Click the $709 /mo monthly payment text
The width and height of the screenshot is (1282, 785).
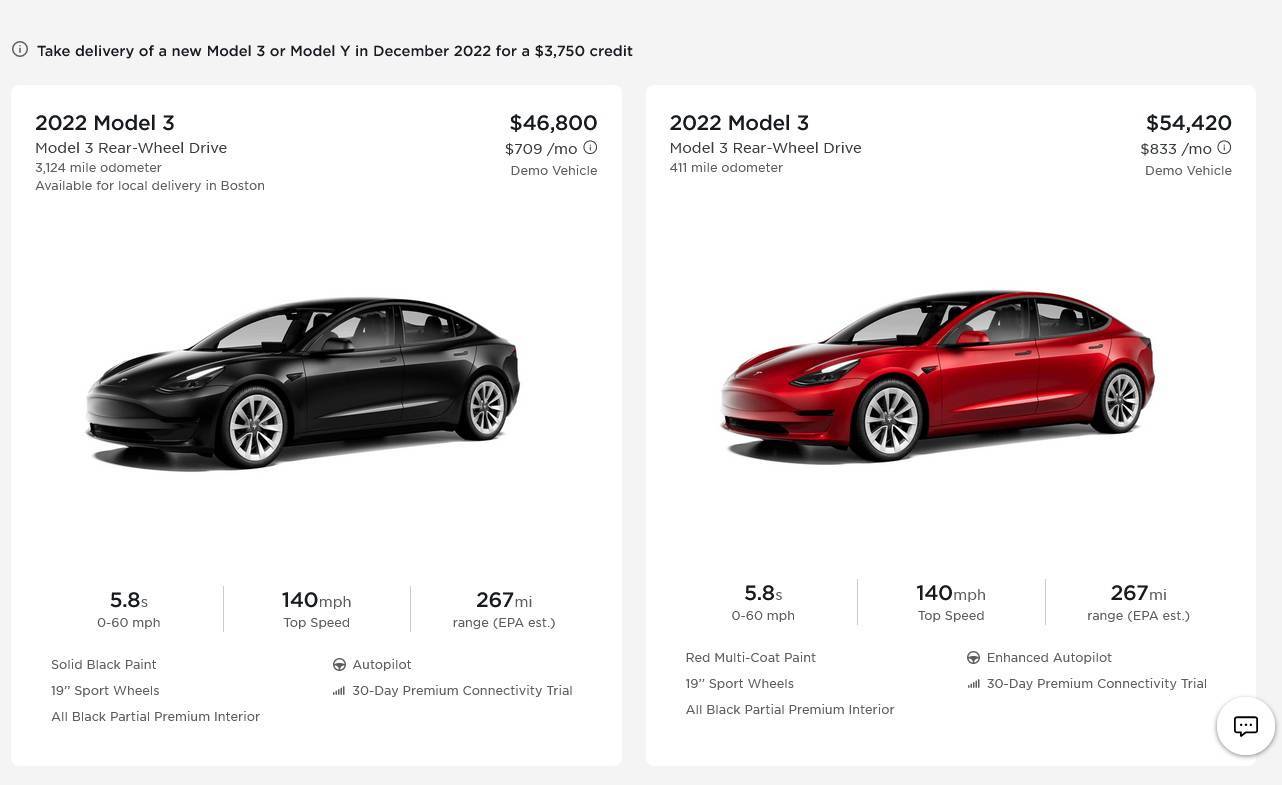[541, 149]
